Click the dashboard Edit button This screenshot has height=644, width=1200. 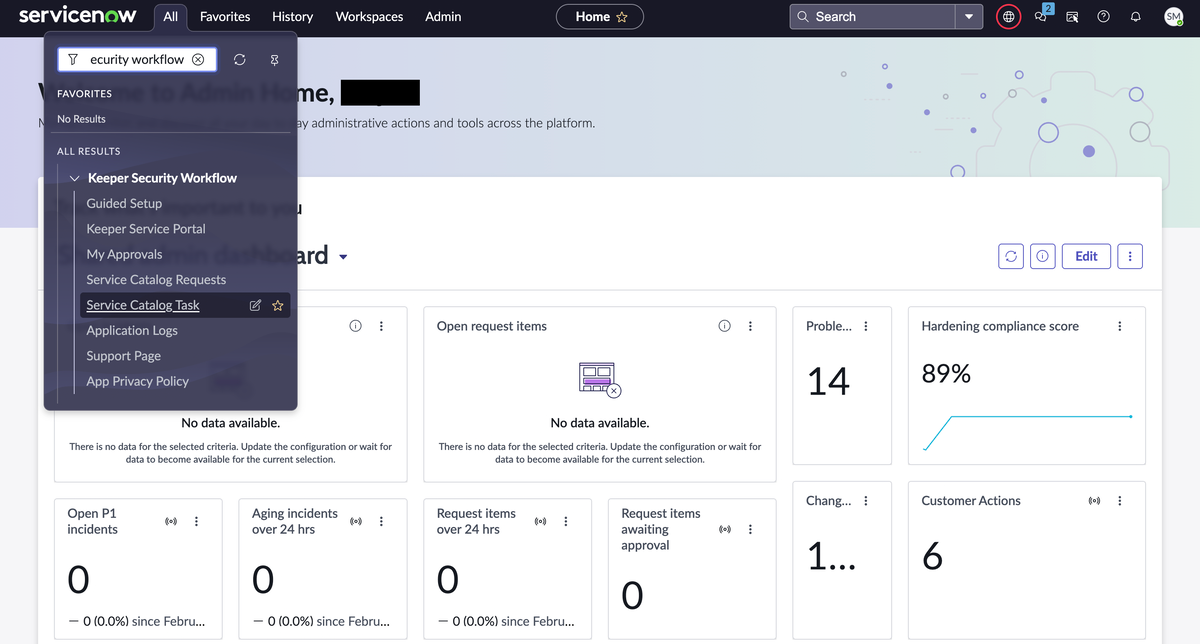click(x=1086, y=256)
